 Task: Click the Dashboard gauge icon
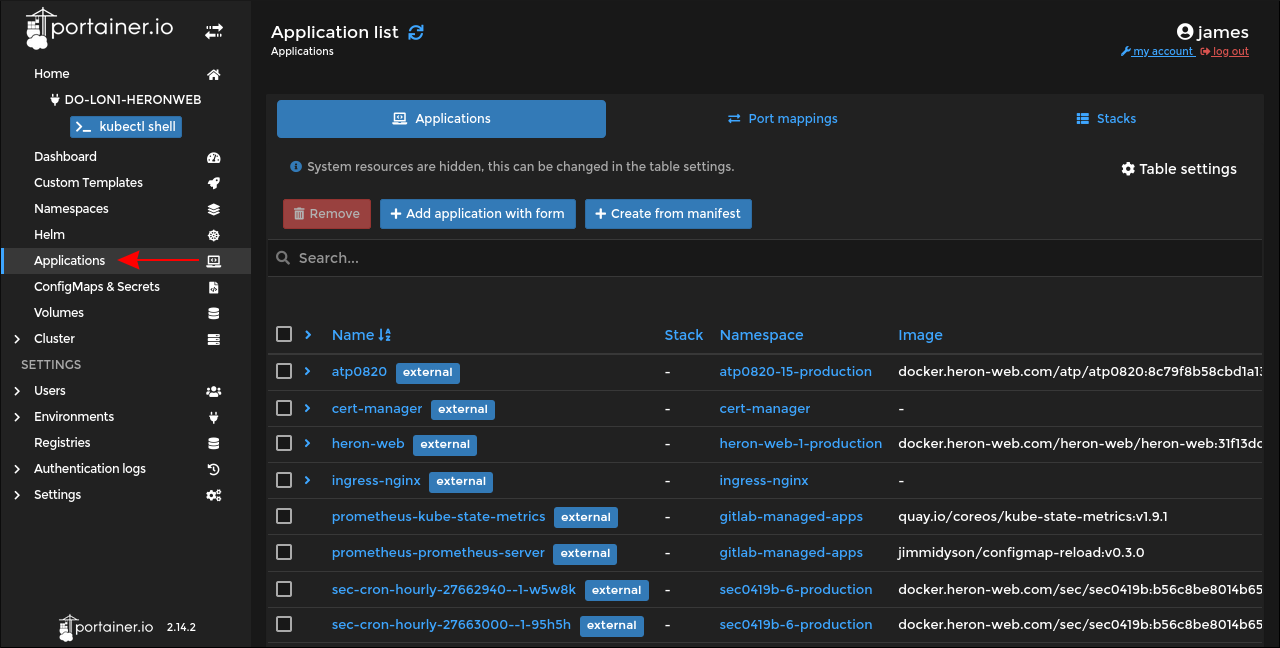pos(213,157)
